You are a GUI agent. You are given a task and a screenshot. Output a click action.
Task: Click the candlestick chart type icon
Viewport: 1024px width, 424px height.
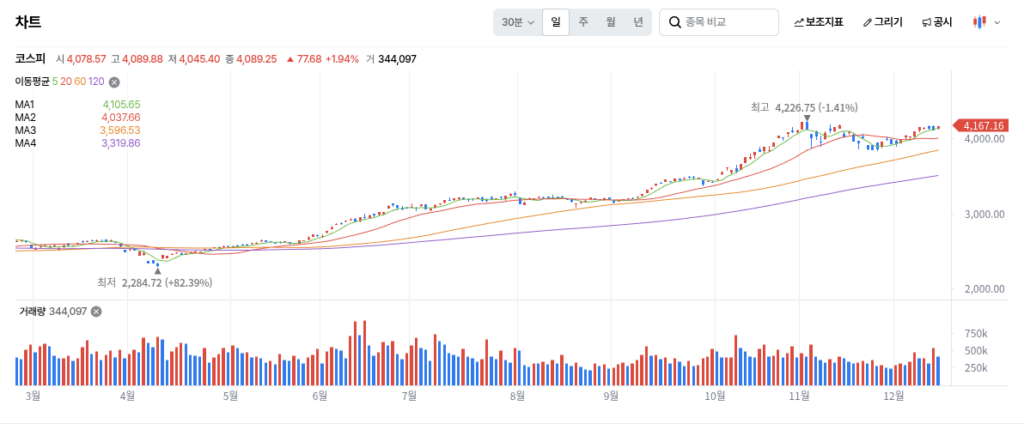click(x=980, y=22)
